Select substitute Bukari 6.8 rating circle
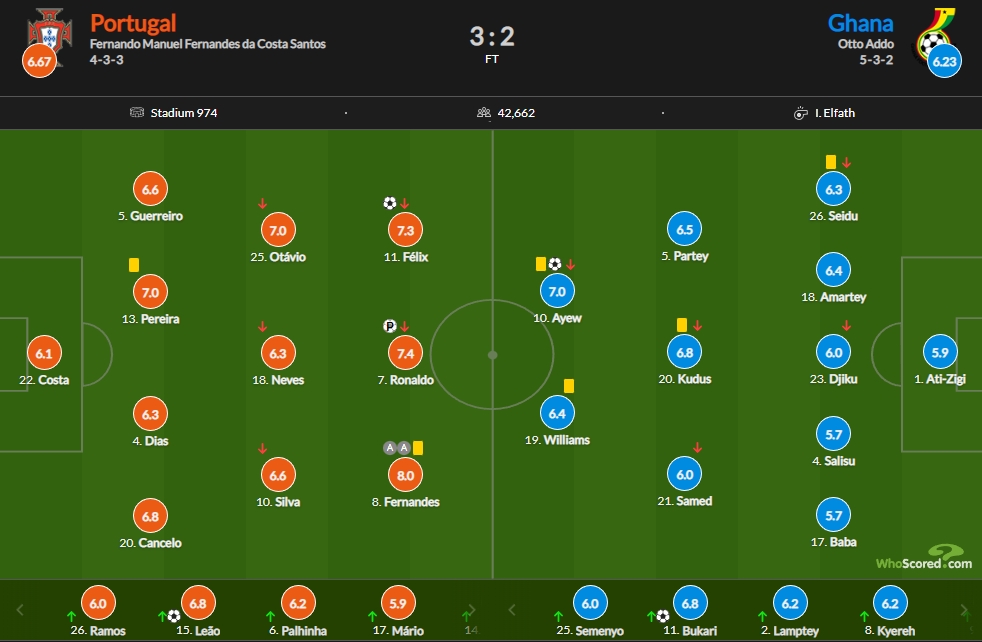 [690, 603]
